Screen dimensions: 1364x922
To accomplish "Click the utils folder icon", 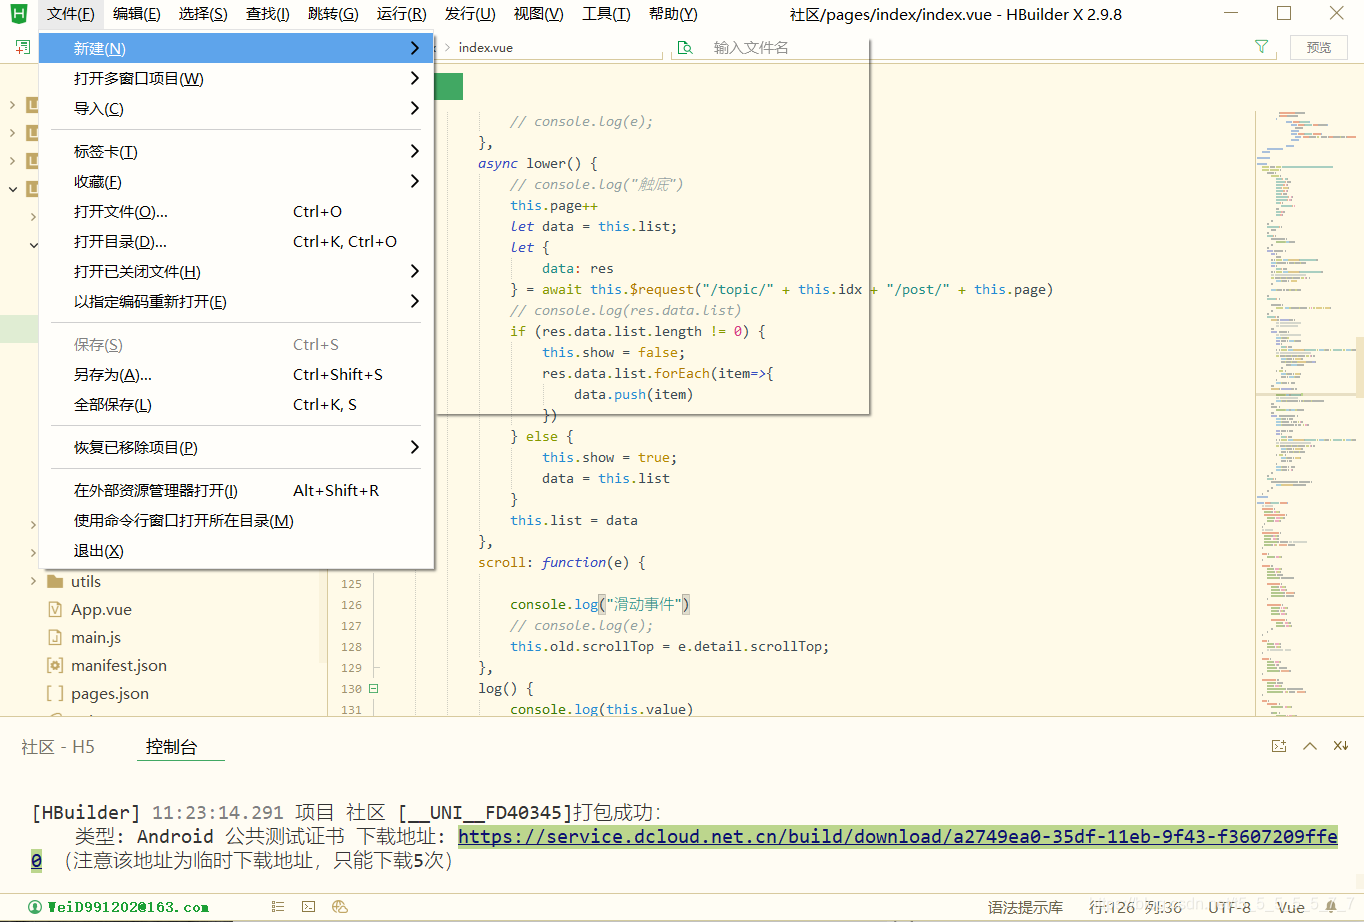I will click(55, 581).
